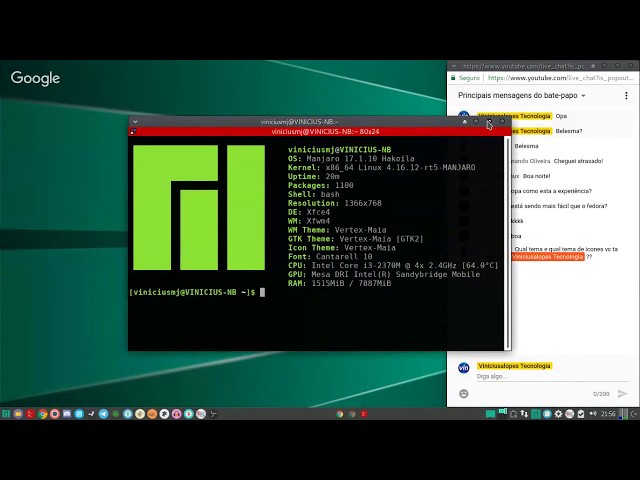The image size is (640, 480).
Task: Click the red terminal tab bar labeled 80x24
Action: (319, 131)
